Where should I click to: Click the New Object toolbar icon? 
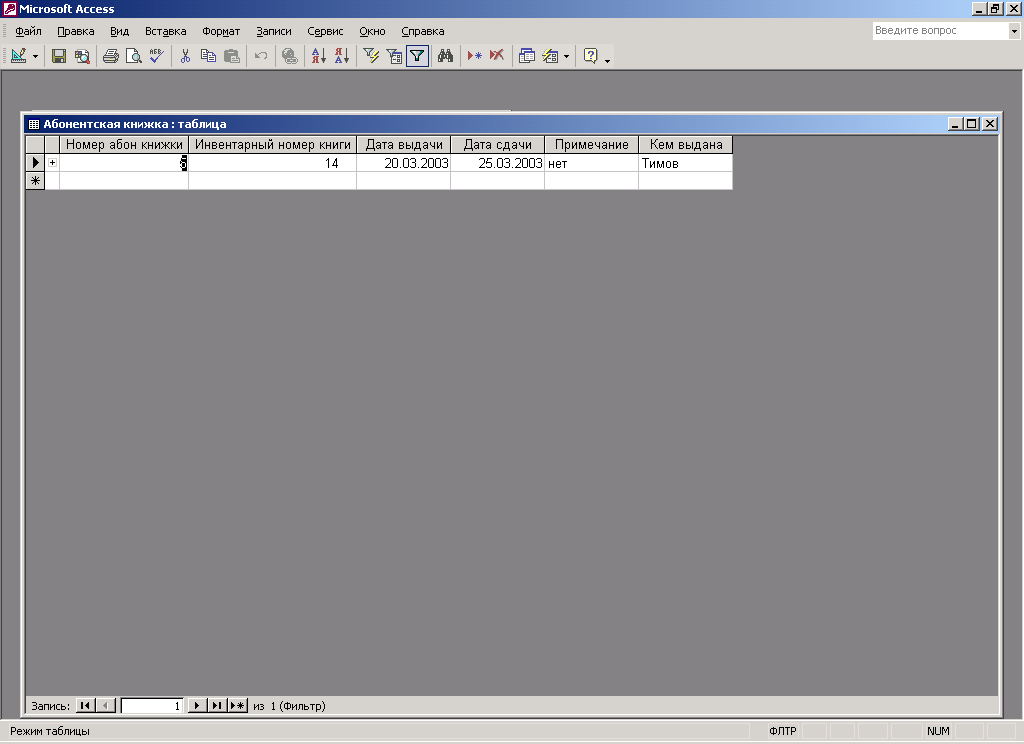[551, 56]
